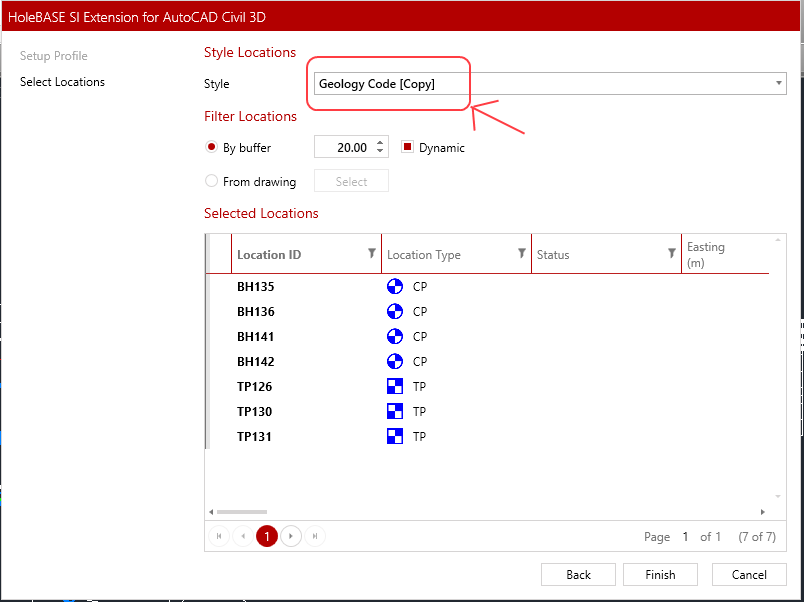
Task: Select the TP symbol on the TP130 row
Action: (x=395, y=411)
